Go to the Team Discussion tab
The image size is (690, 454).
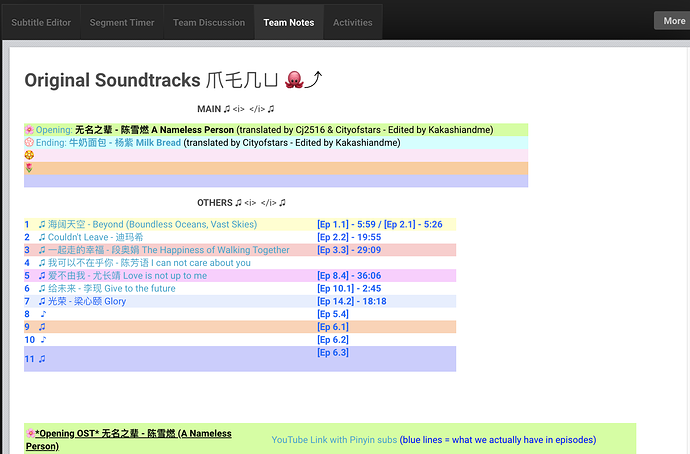208,22
